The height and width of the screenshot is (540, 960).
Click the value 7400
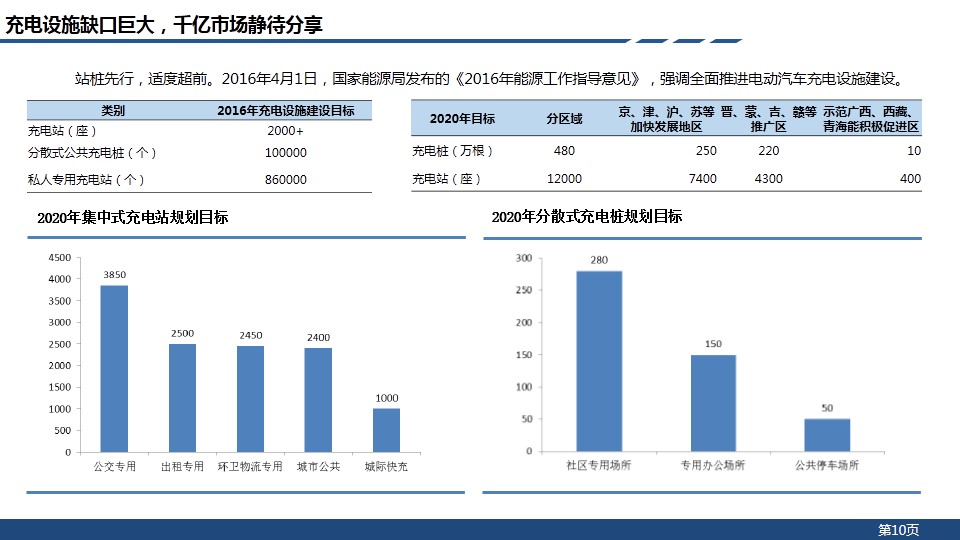pos(702,179)
